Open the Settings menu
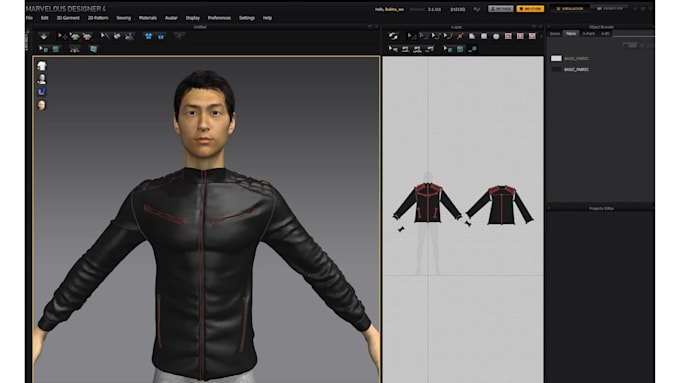The width and height of the screenshot is (680, 383). (247, 18)
